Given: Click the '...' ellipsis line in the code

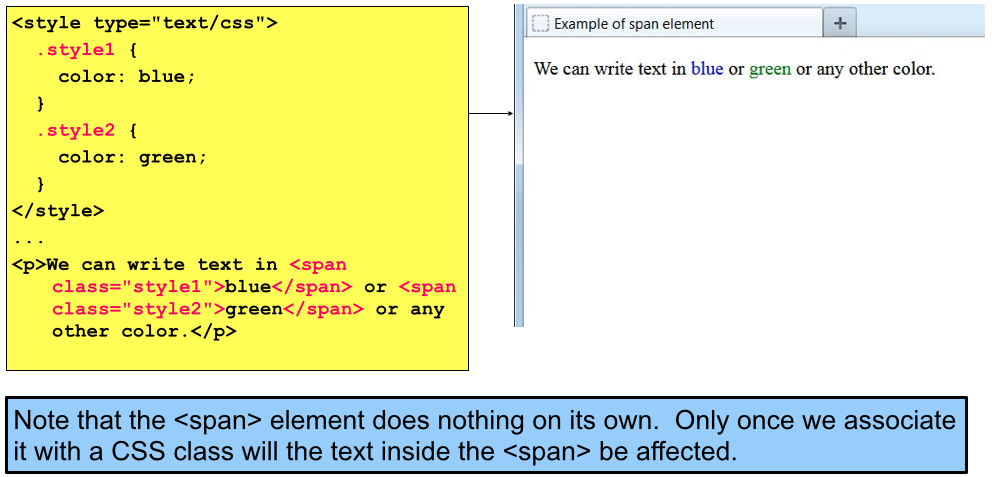Looking at the screenshot, I should [28, 240].
